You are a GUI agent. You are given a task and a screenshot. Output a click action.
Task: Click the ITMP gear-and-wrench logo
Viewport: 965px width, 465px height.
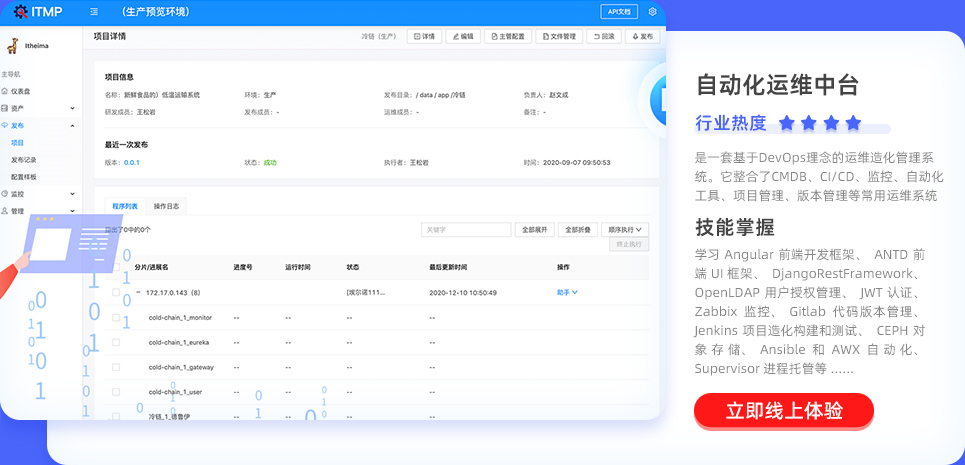click(x=20, y=11)
